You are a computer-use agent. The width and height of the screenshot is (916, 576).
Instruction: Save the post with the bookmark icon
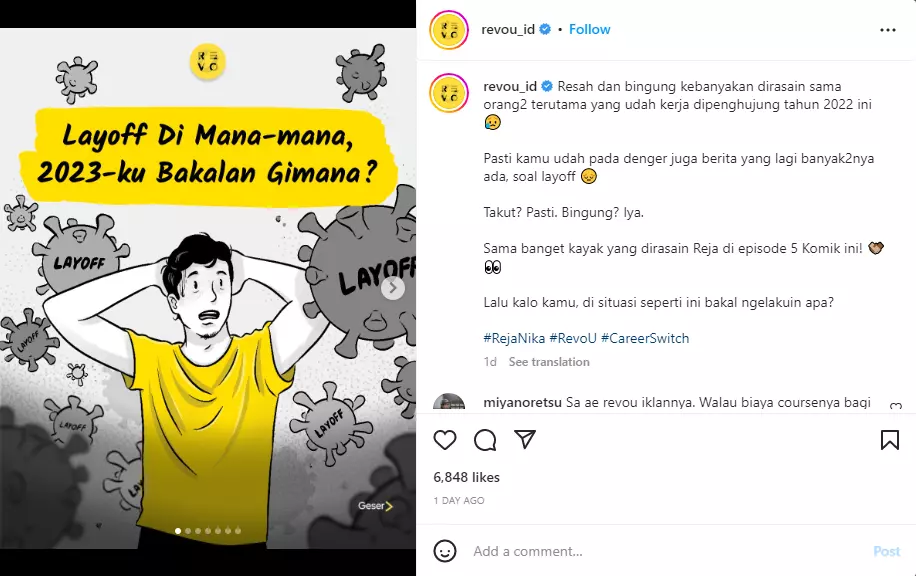[x=889, y=440]
